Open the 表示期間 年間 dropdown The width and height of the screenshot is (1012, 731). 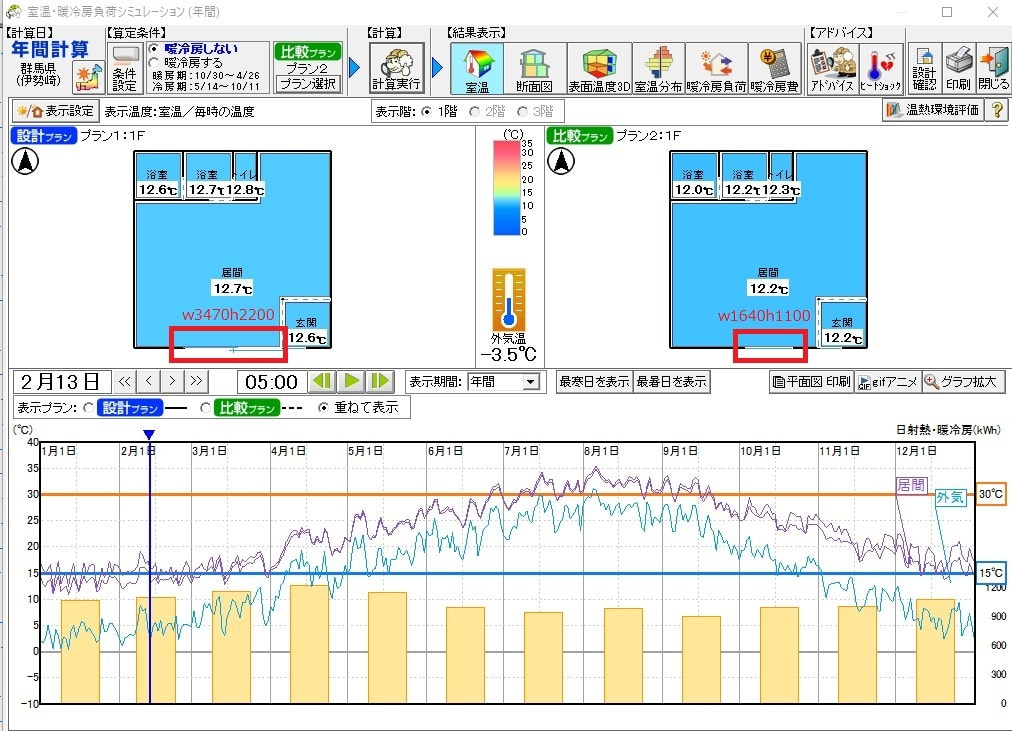click(503, 382)
